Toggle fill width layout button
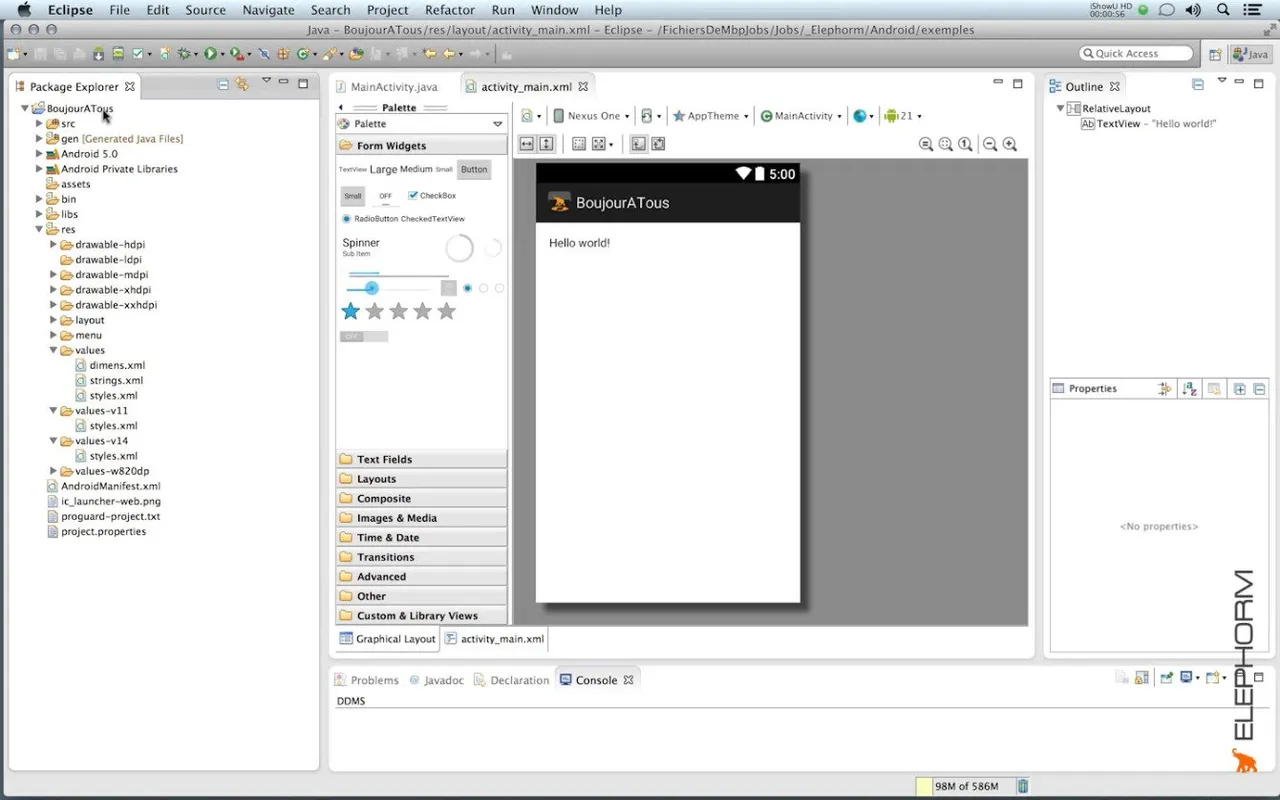 pos(527,144)
